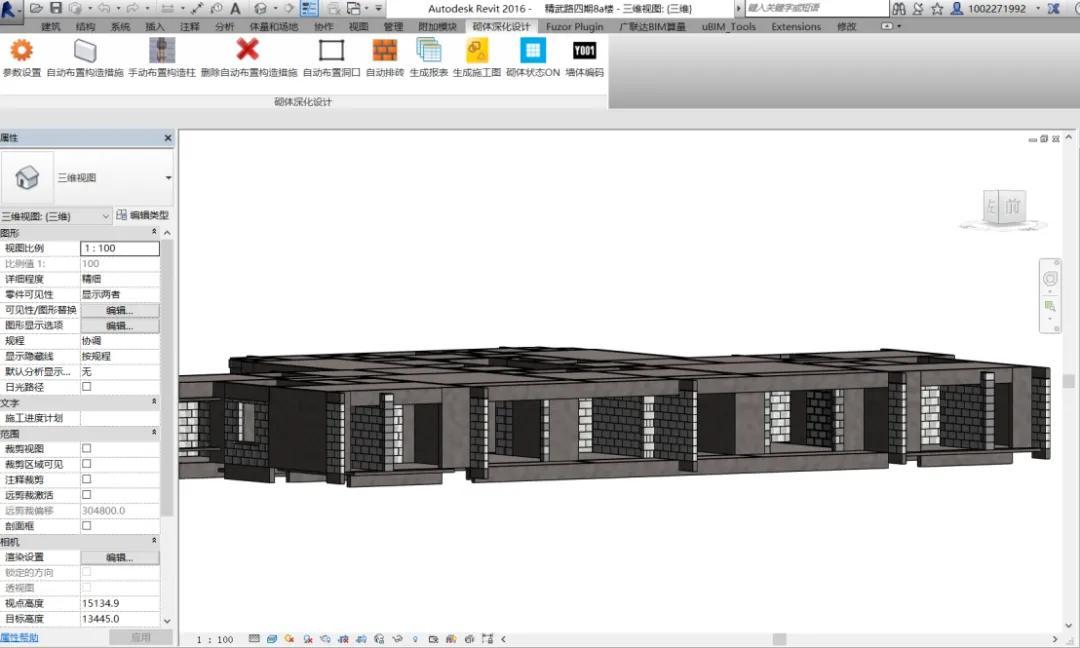
Task: Collapse the 范围 properties section
Action: (154, 432)
